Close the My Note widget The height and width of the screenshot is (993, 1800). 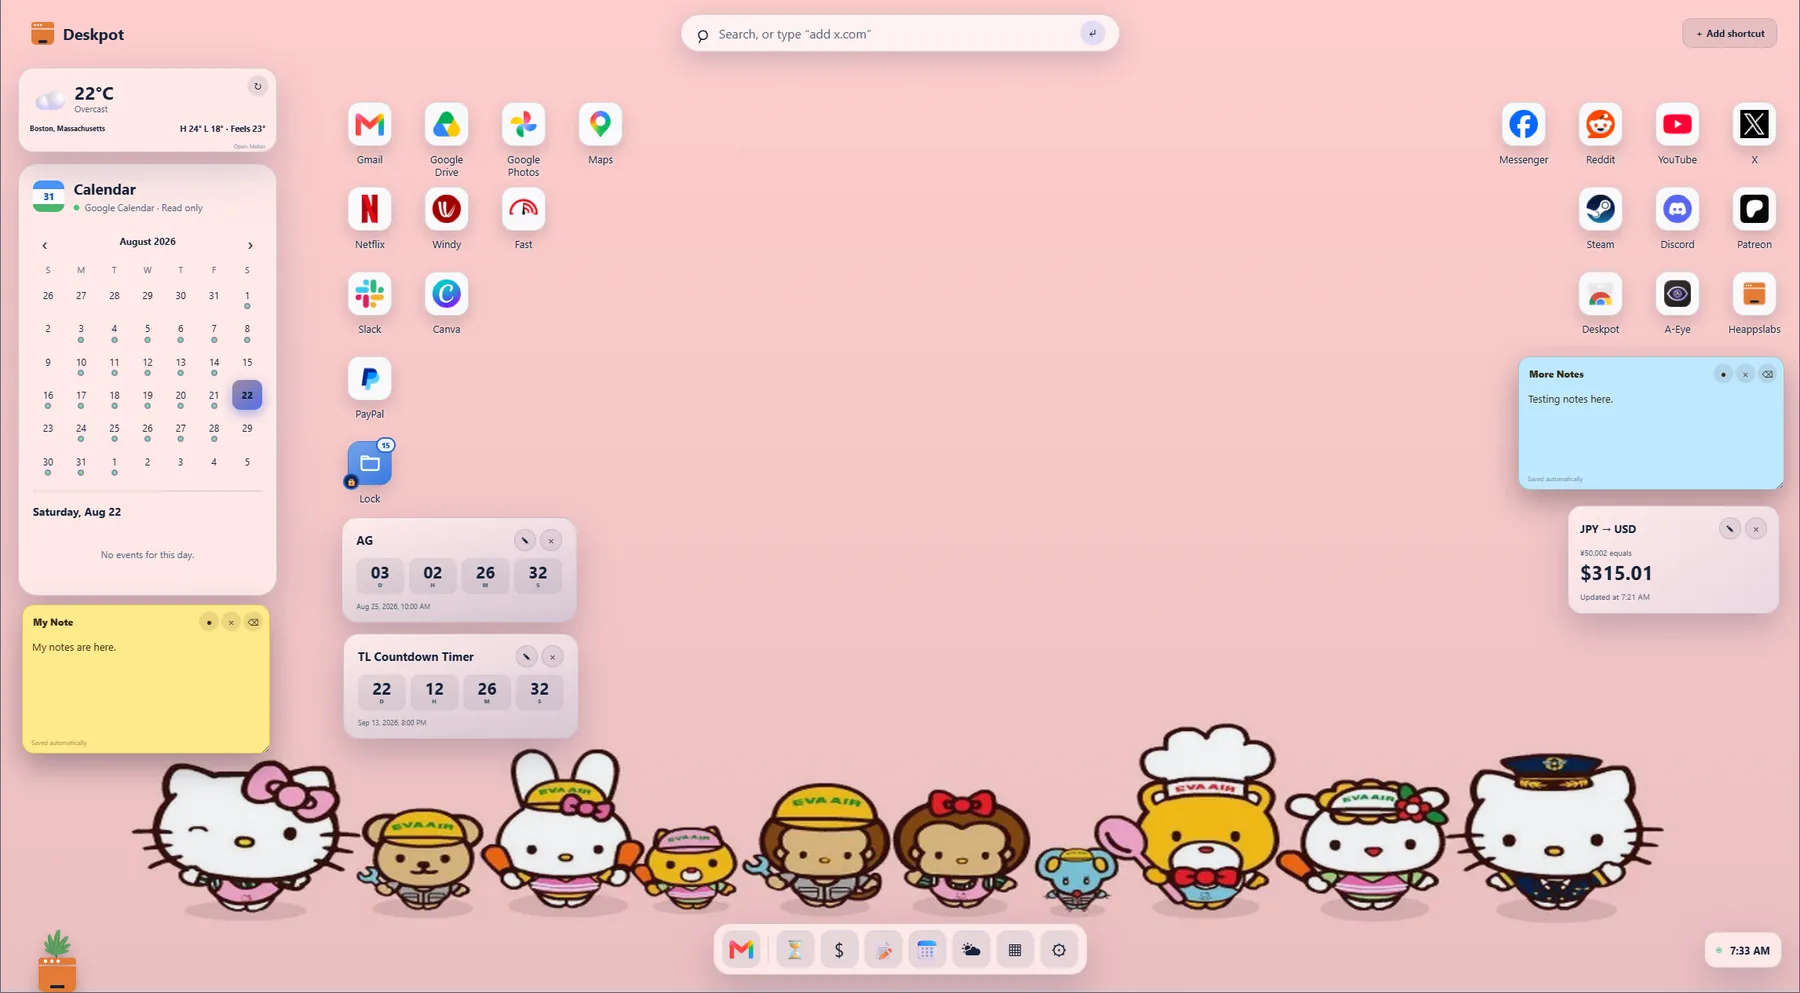(231, 622)
